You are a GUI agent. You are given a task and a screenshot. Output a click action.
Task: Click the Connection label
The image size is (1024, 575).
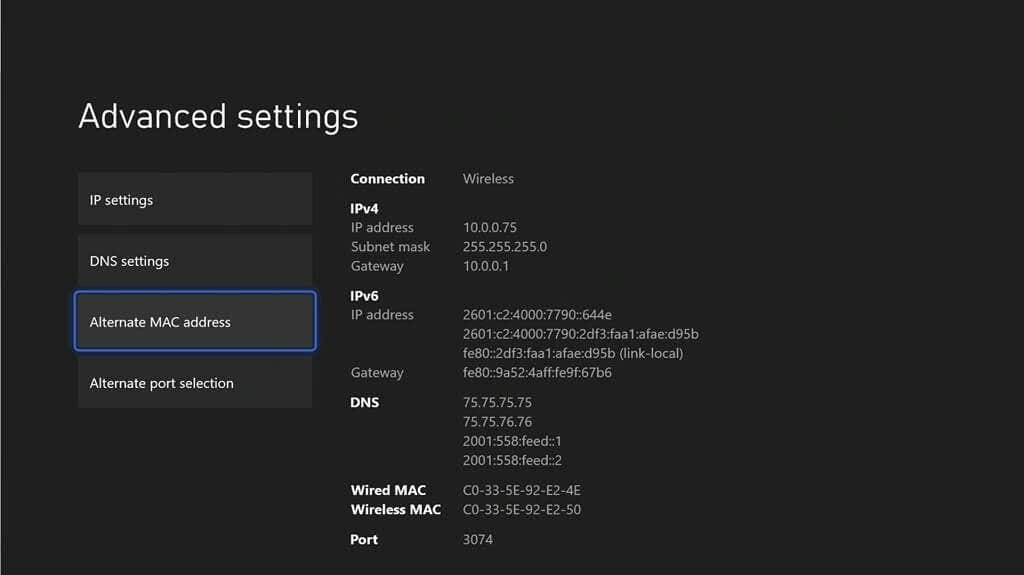pos(387,178)
